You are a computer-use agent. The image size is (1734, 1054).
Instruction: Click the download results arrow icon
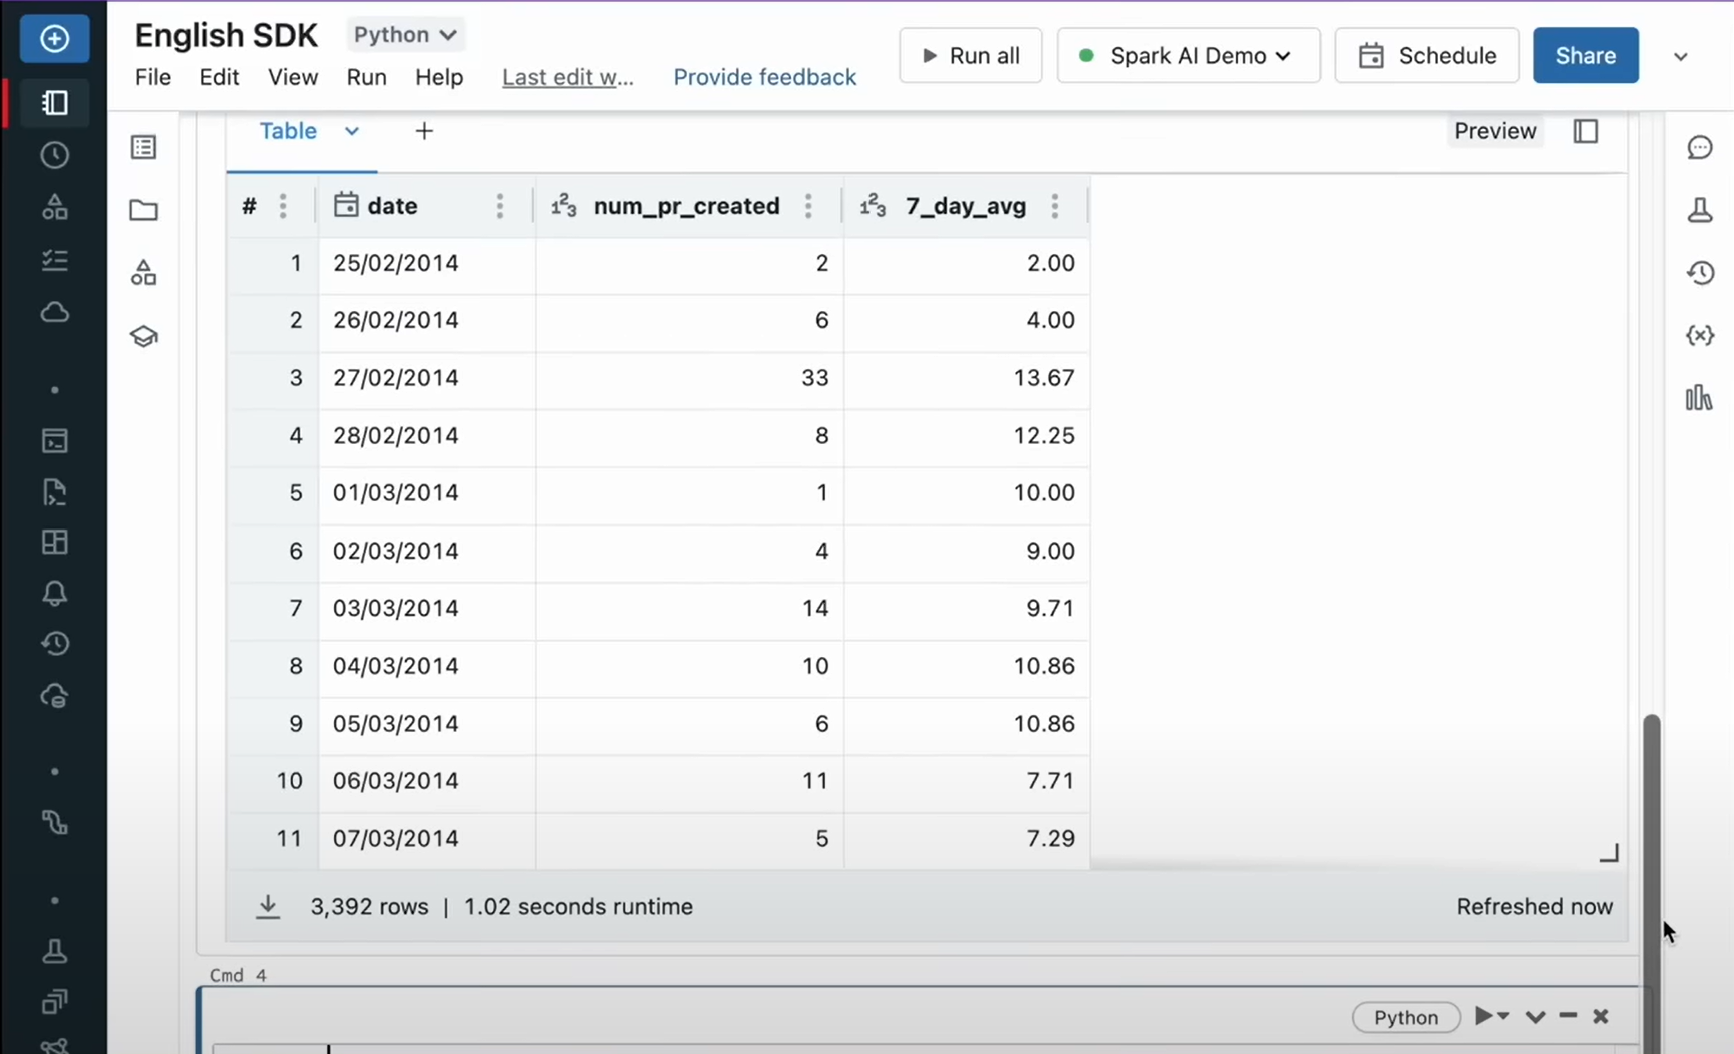coord(268,906)
